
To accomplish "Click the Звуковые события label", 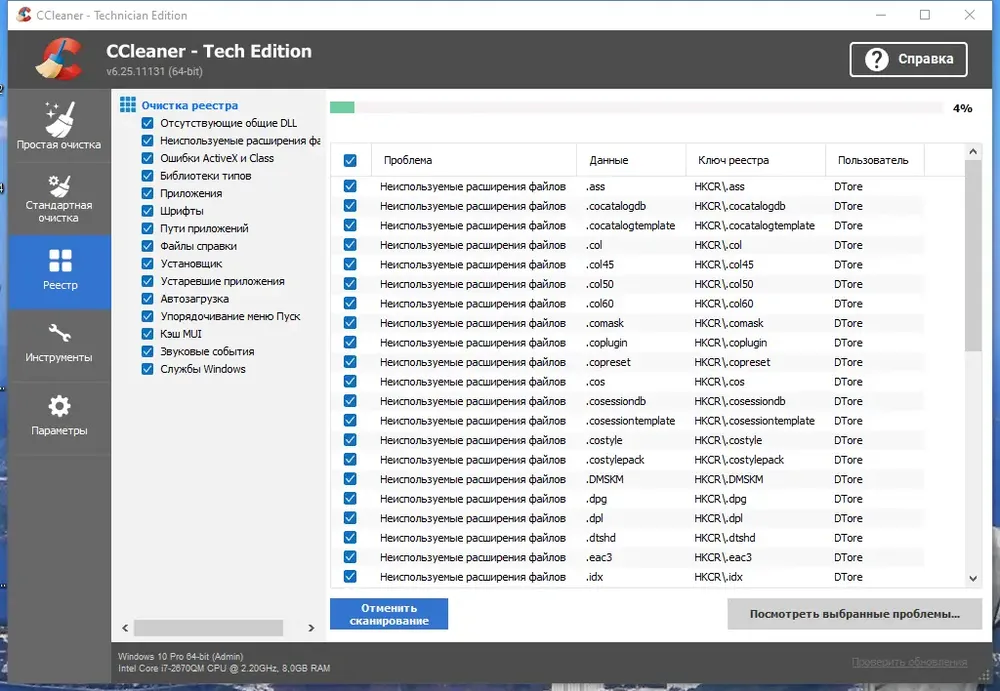I will tap(207, 352).
